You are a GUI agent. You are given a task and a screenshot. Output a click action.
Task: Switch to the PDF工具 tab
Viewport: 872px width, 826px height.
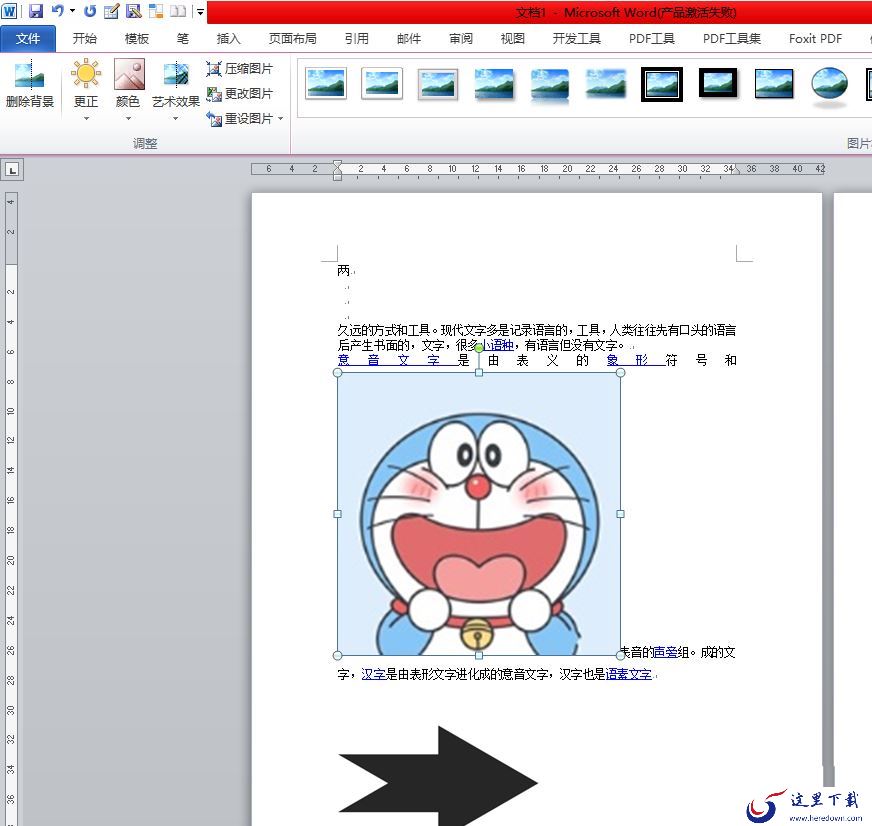pyautogui.click(x=652, y=38)
